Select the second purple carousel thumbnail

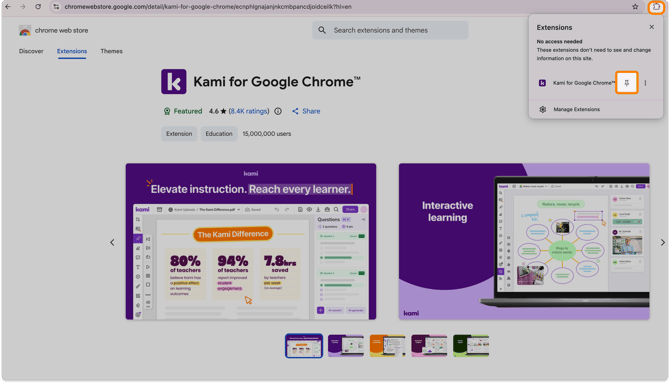point(346,346)
